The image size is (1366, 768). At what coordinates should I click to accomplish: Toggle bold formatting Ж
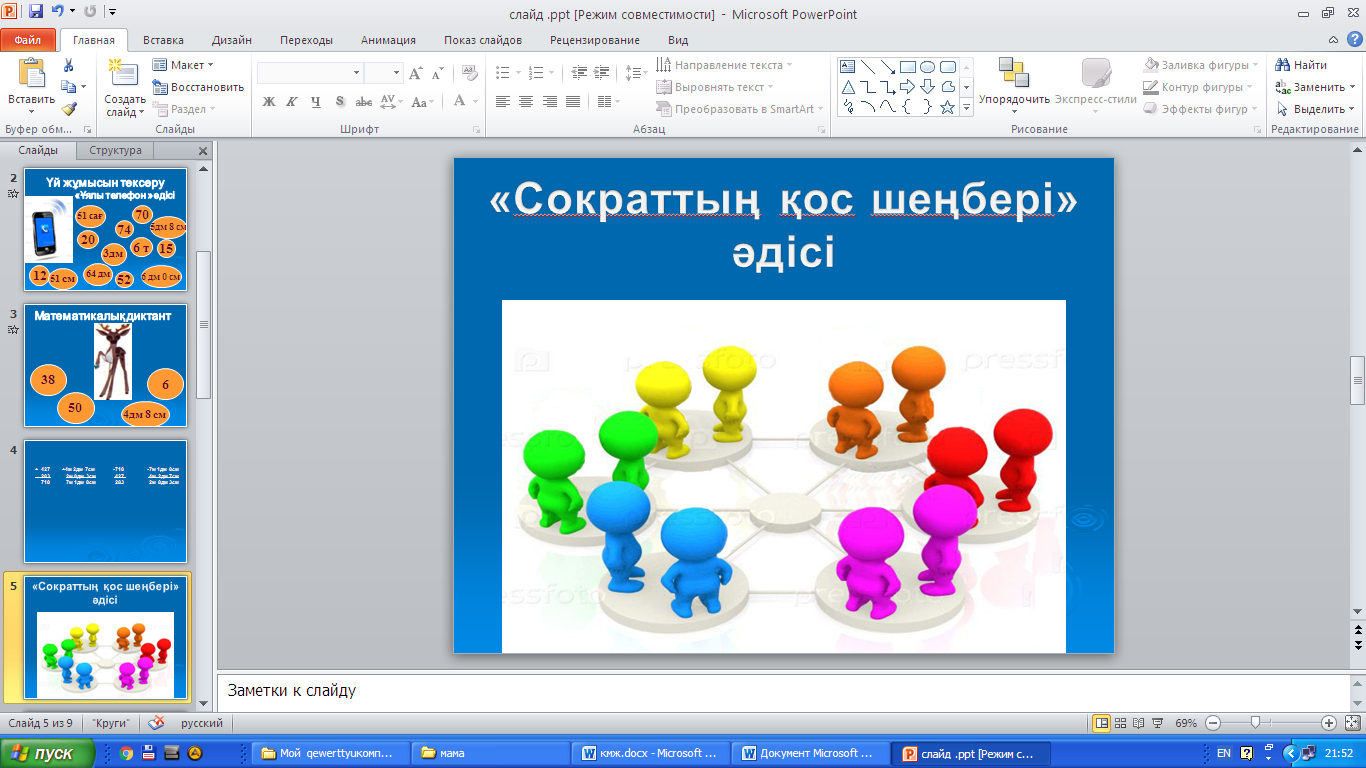click(268, 102)
